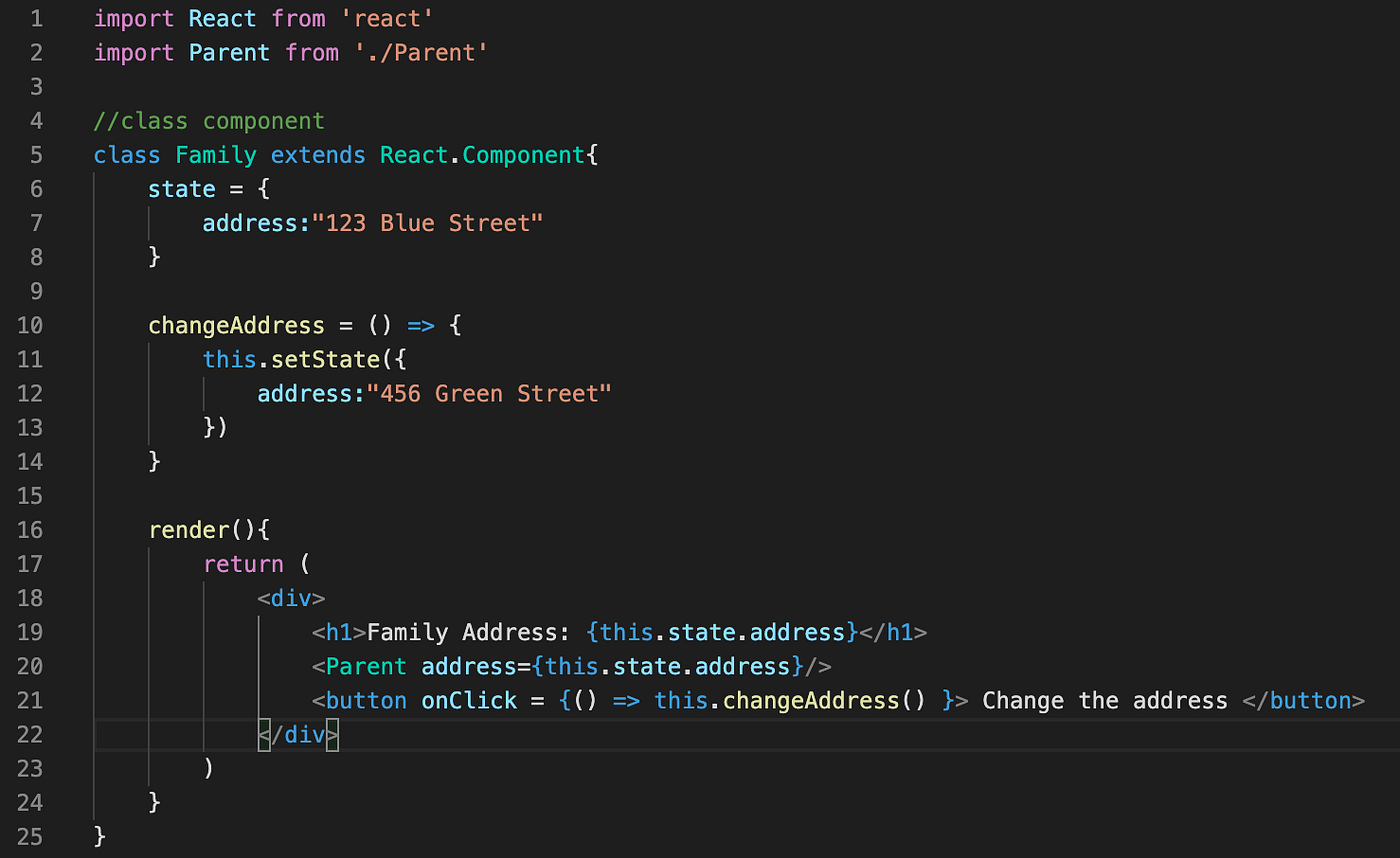Click the closing button tag on line 21
The image size is (1400, 858).
coord(1303,700)
